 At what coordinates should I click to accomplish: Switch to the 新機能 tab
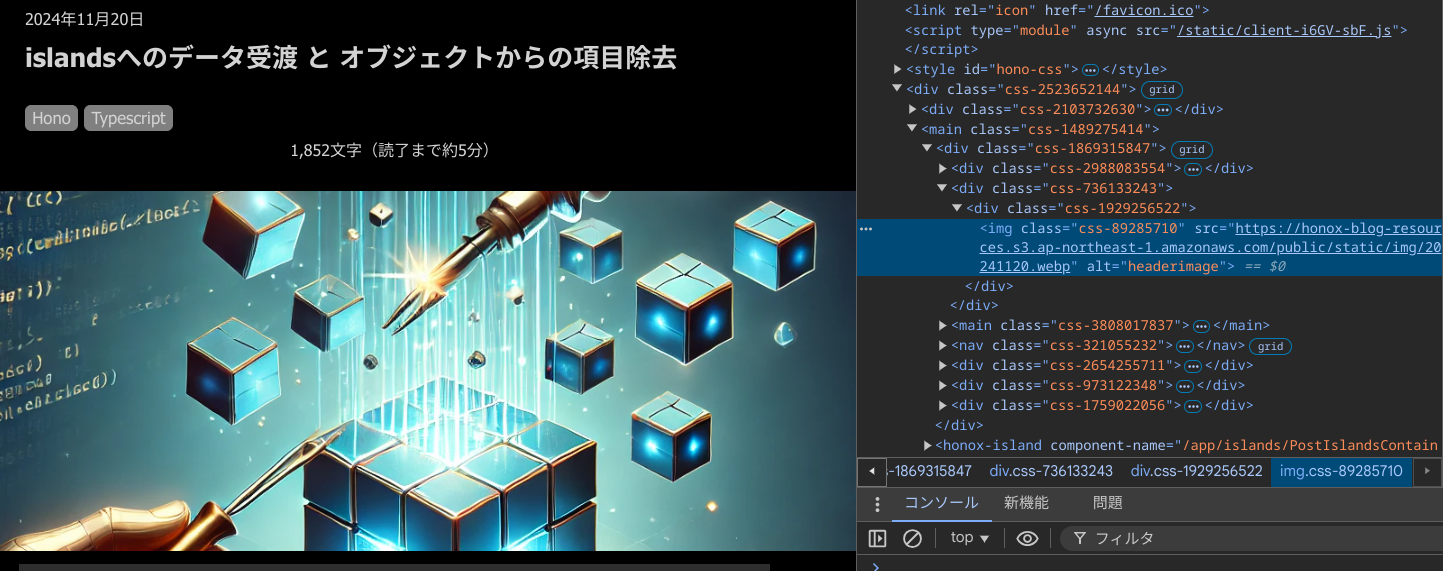(x=1027, y=503)
